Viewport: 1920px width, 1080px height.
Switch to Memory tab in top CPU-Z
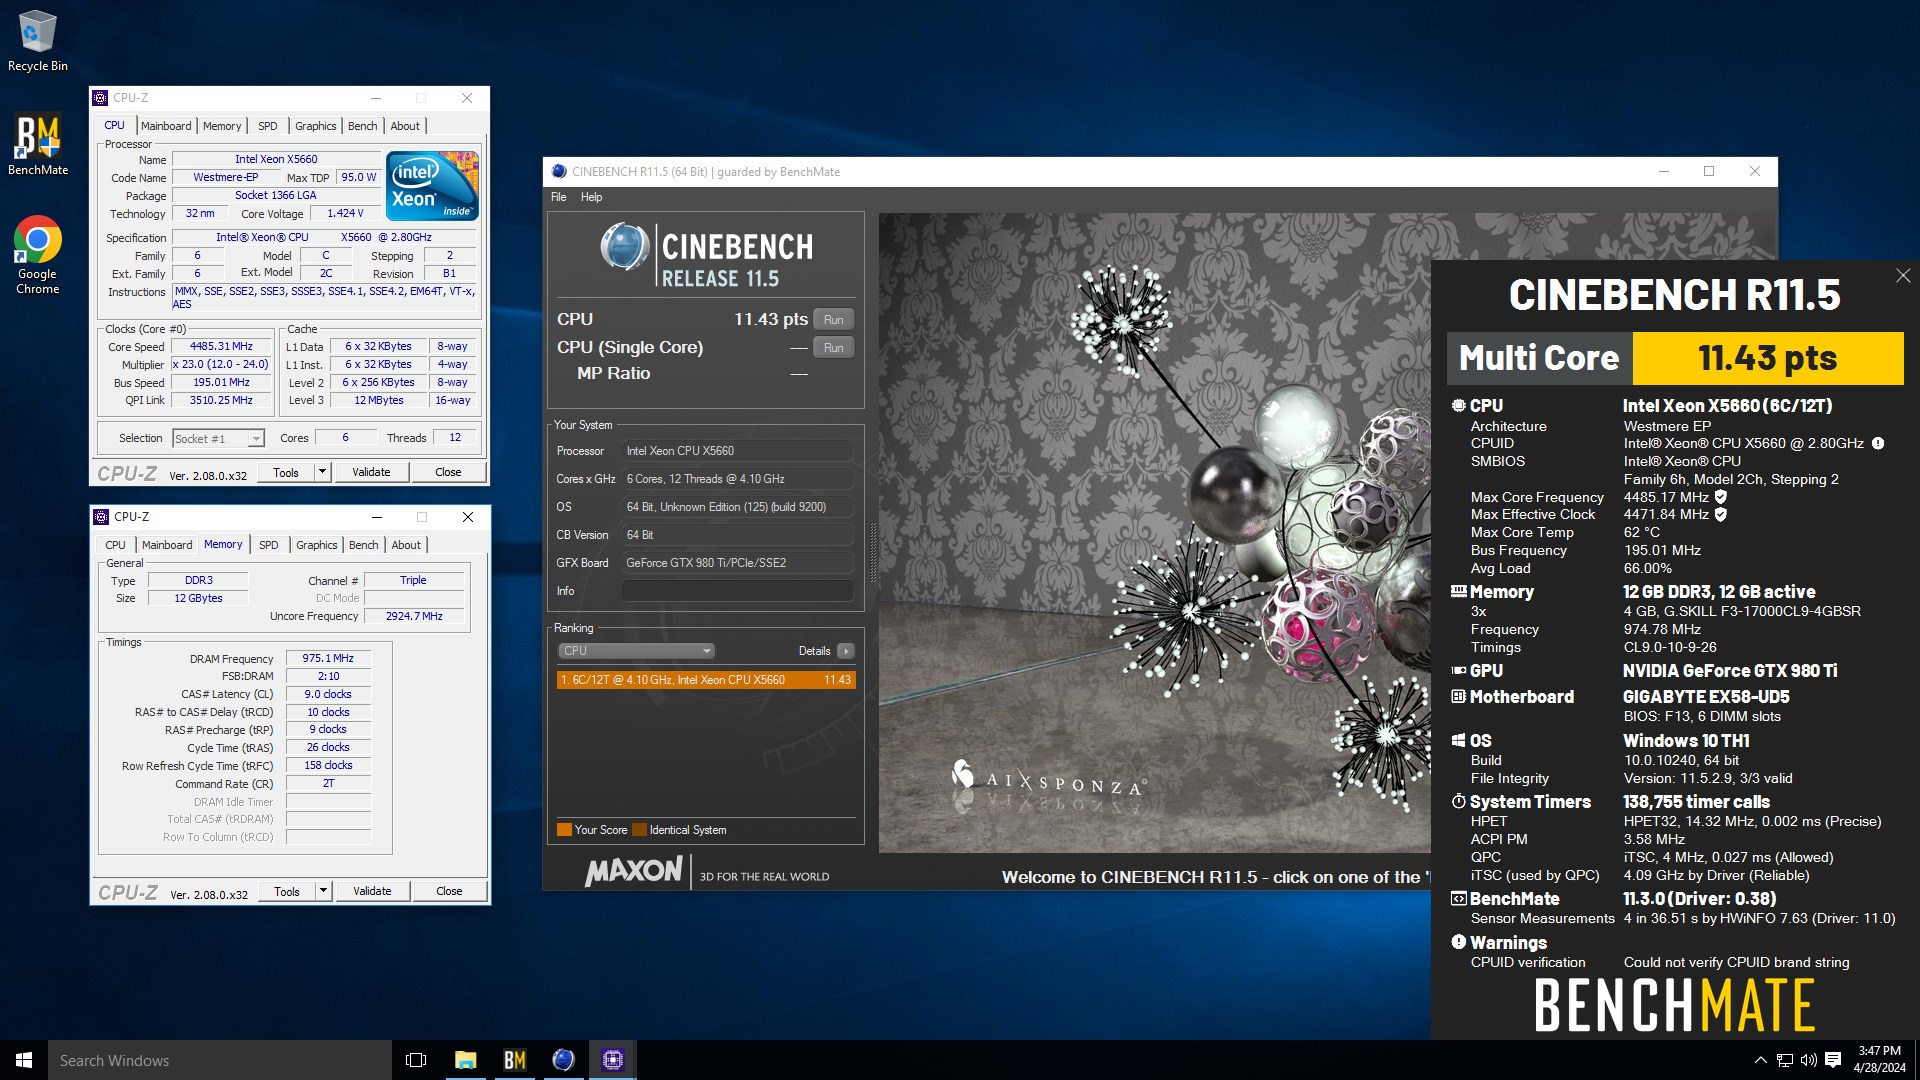(x=222, y=126)
